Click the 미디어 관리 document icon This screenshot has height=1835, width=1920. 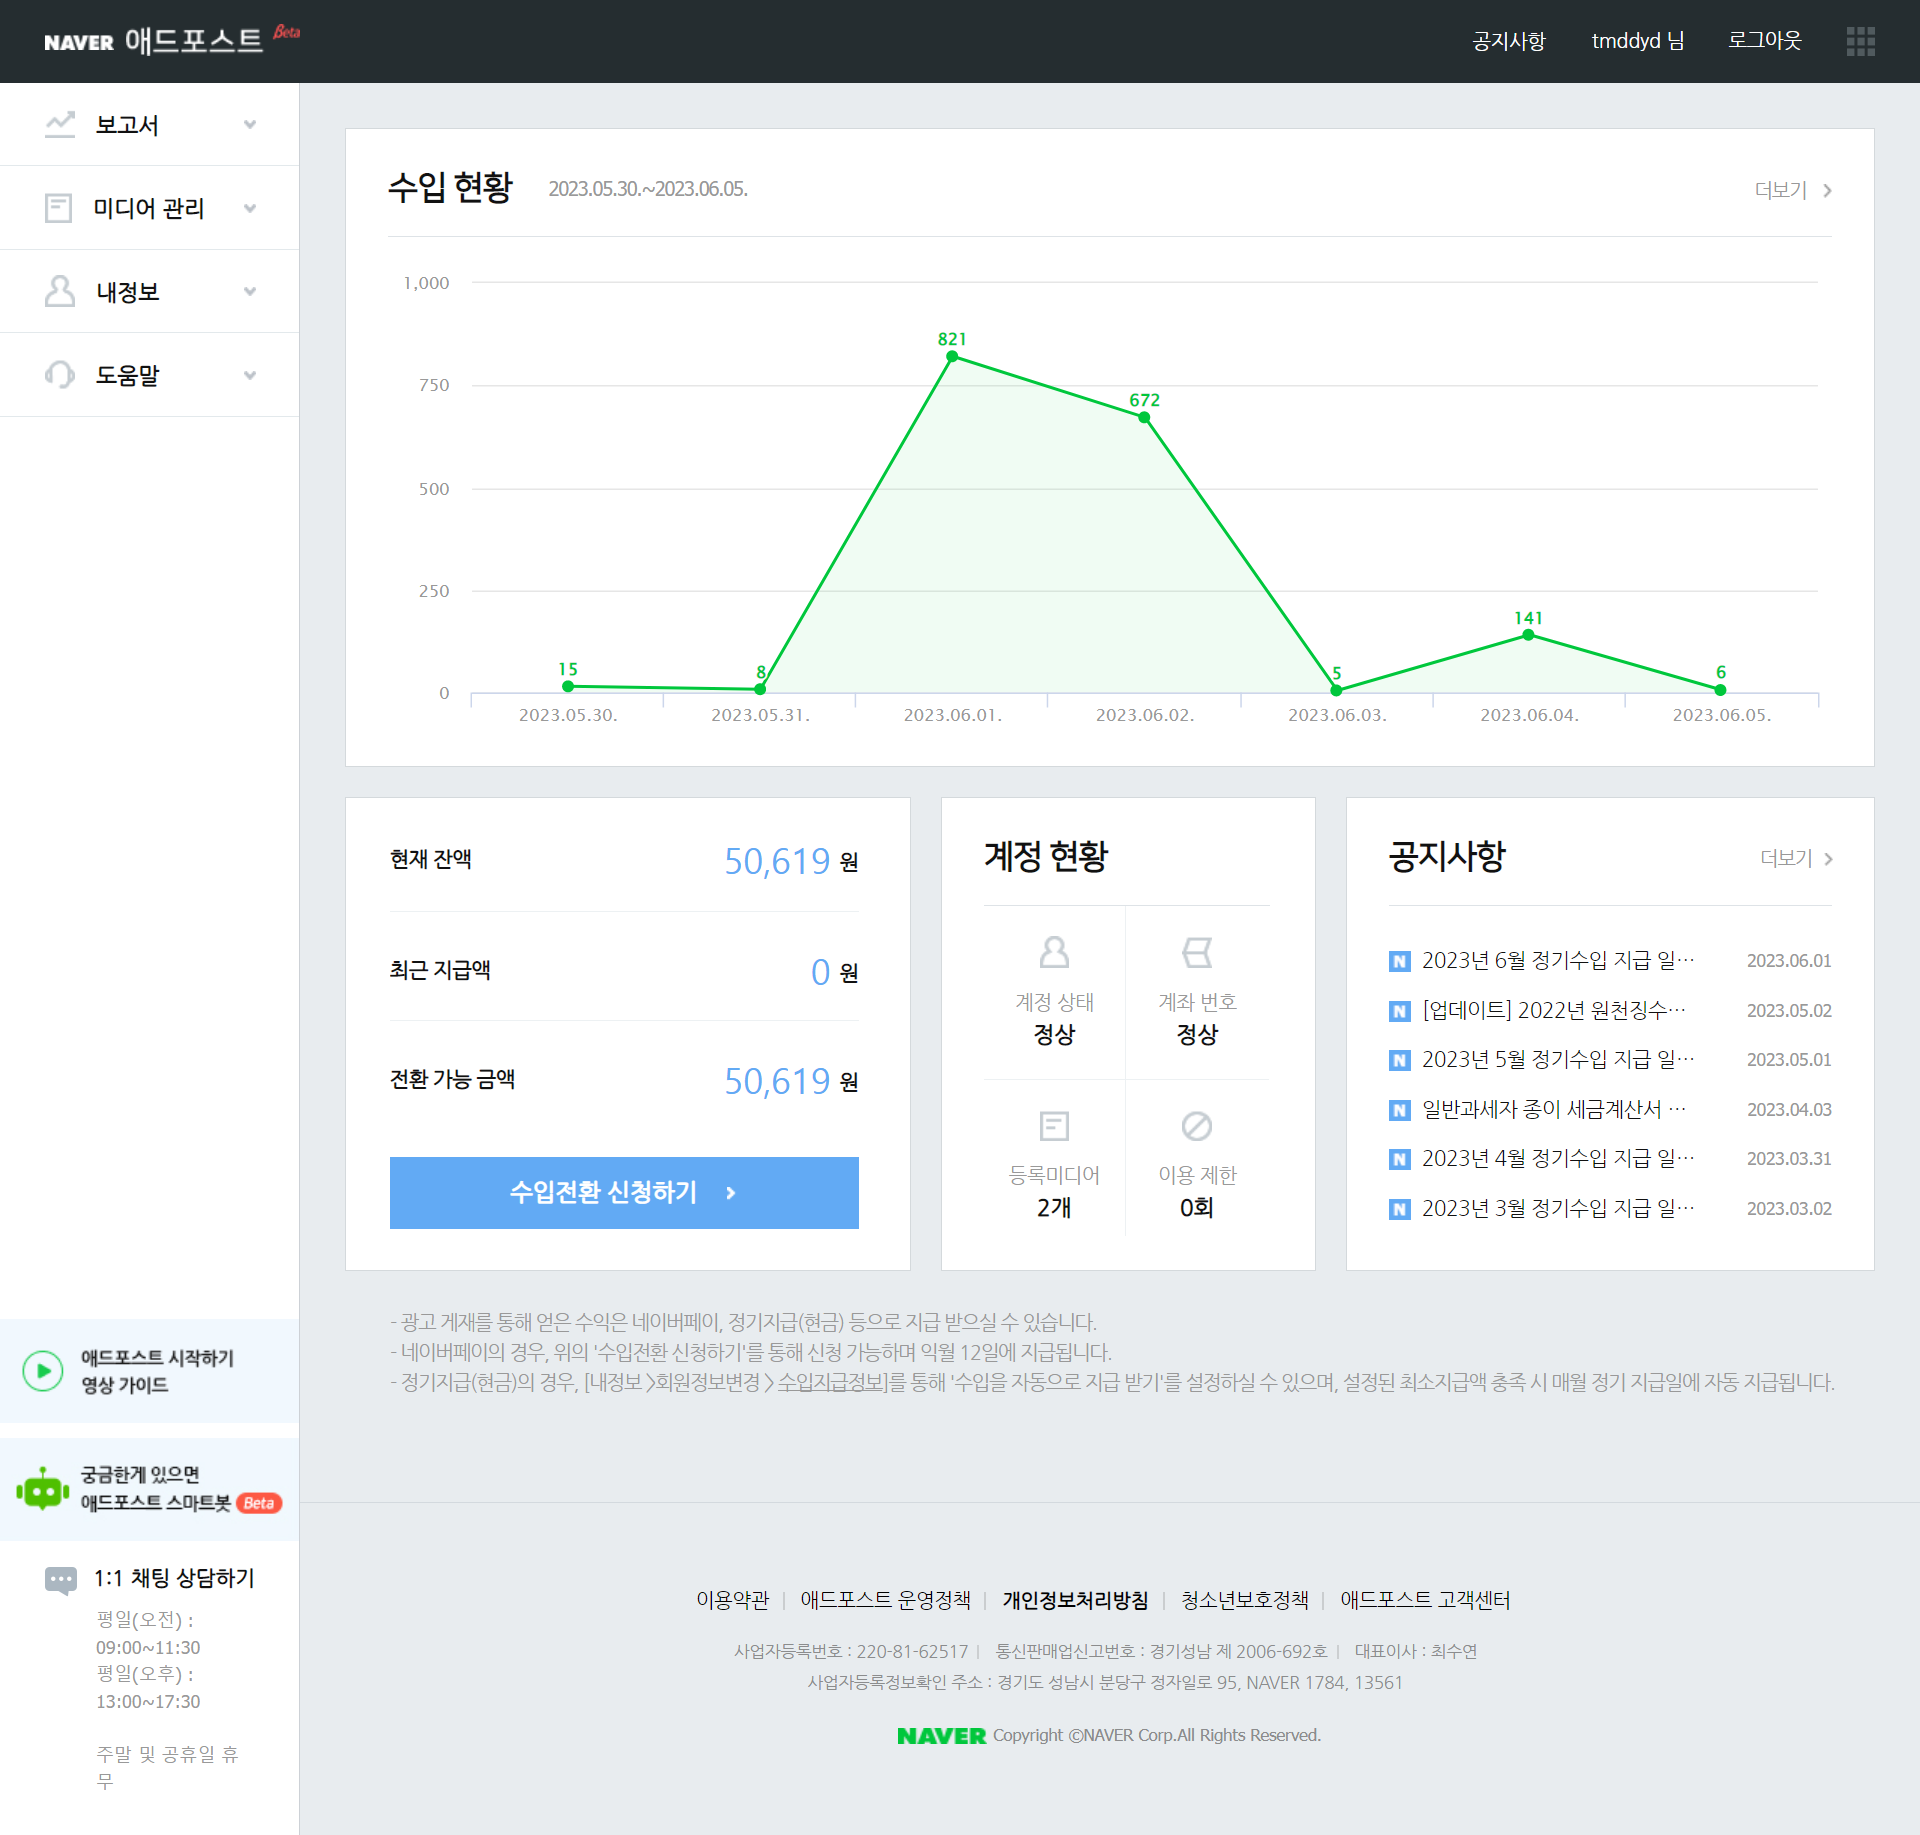(59, 208)
